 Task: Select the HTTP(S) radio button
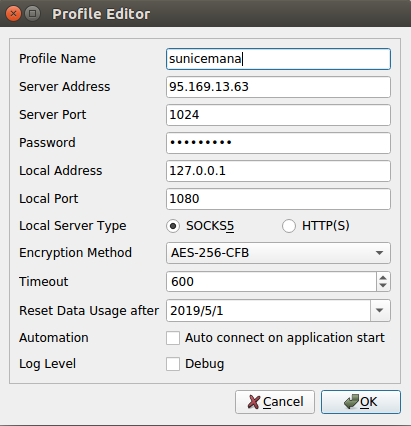click(x=289, y=226)
